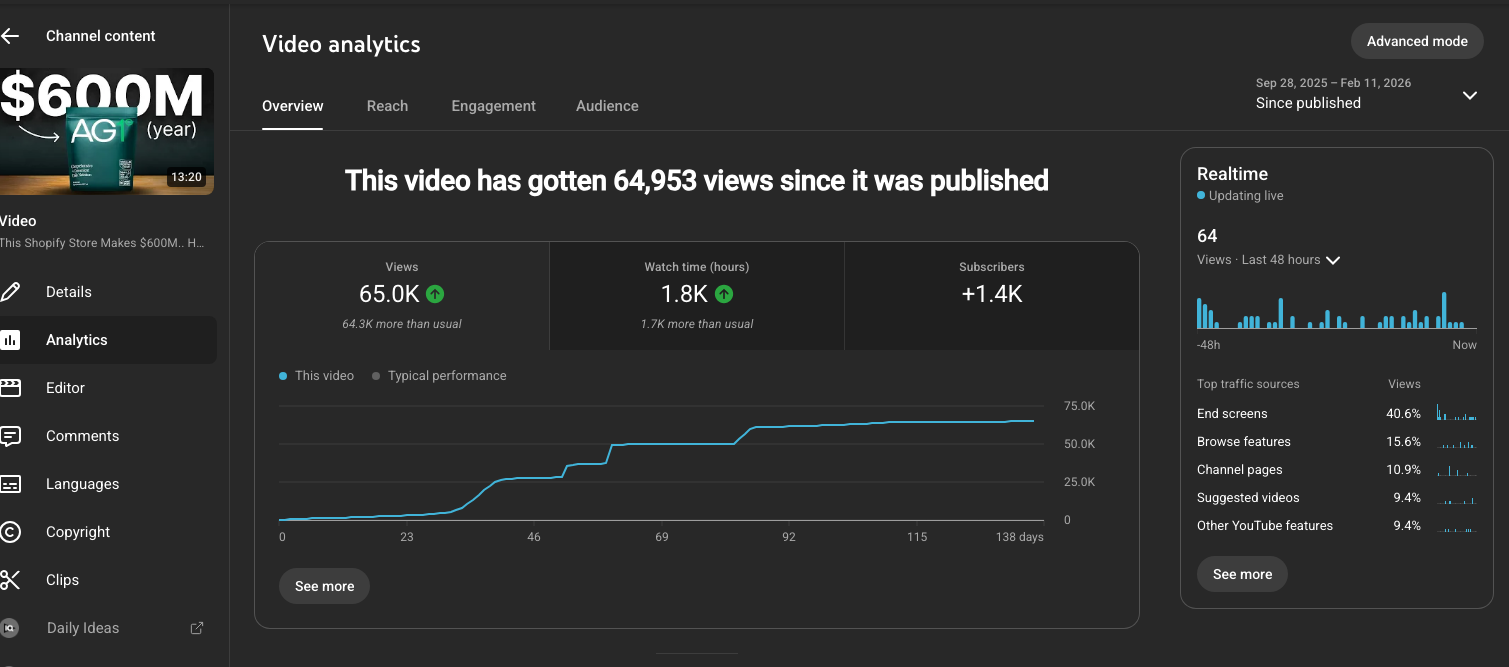Open Clips using the scissors icon
The image size is (1509, 667).
point(11,579)
